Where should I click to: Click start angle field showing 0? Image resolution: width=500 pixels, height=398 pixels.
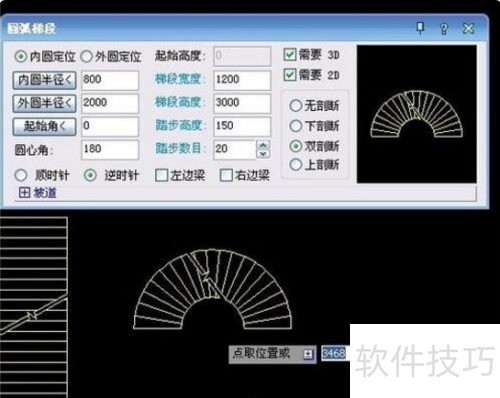tap(110, 126)
